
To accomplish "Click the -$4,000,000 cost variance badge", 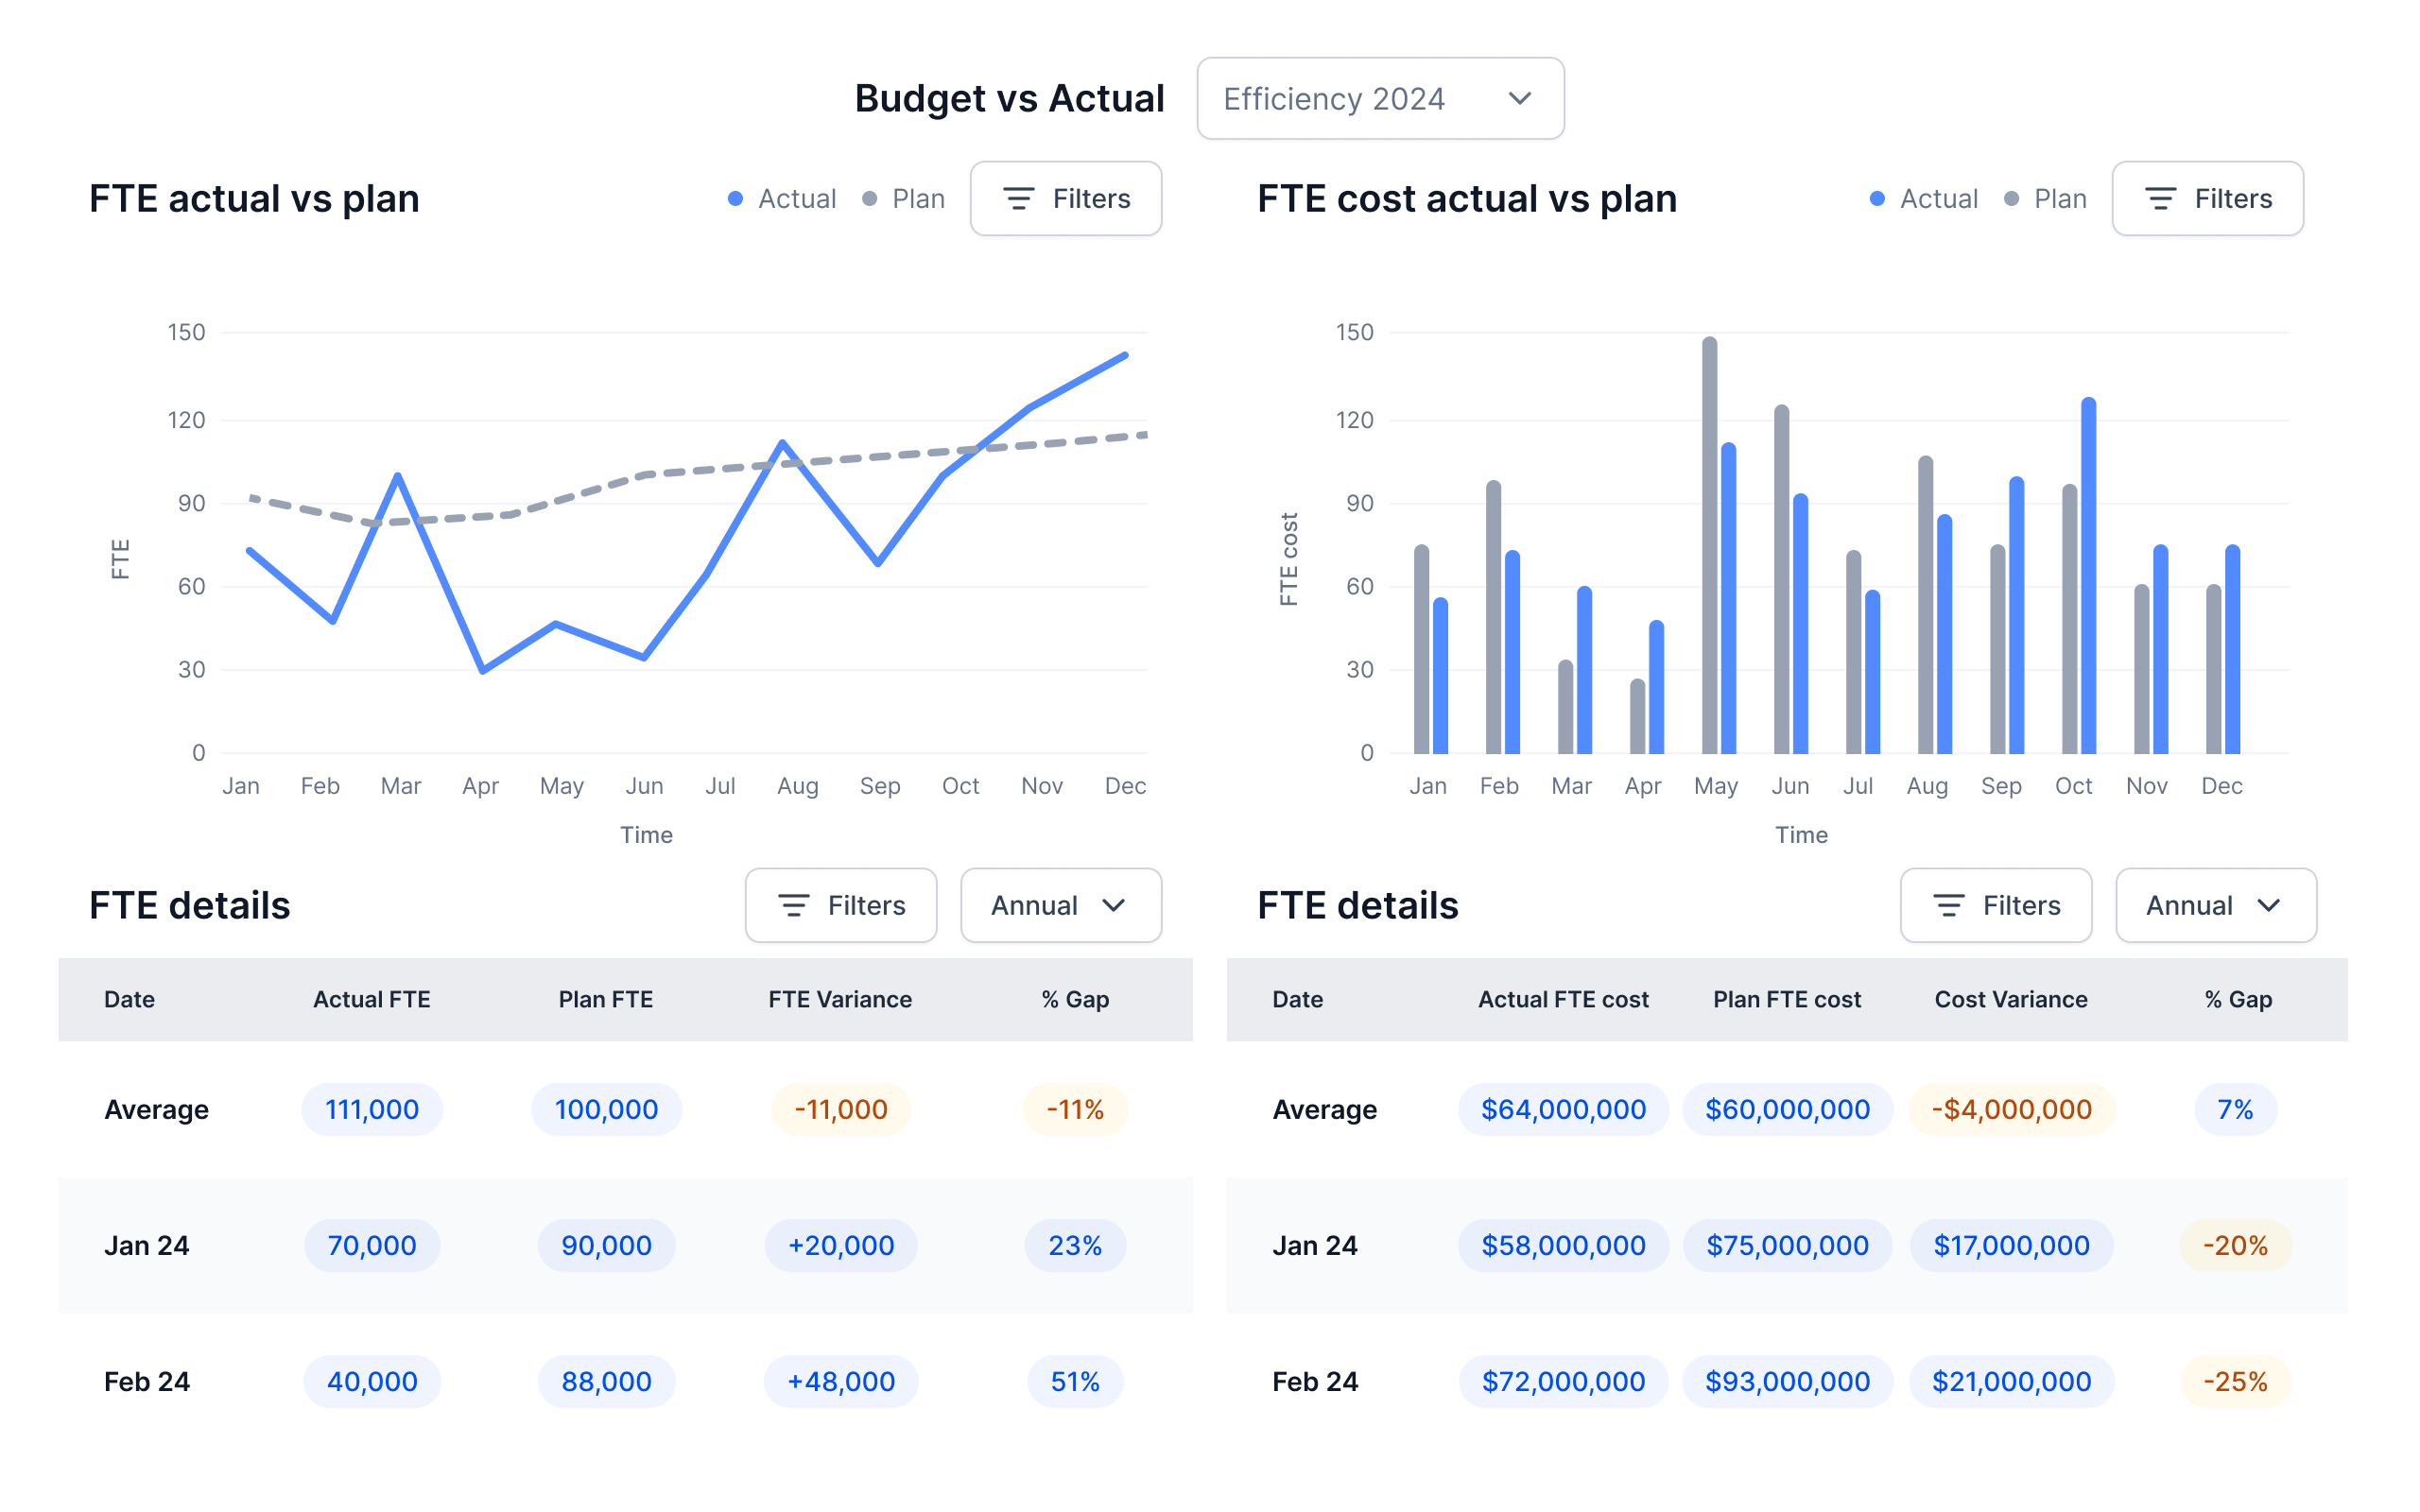I will (2011, 1109).
